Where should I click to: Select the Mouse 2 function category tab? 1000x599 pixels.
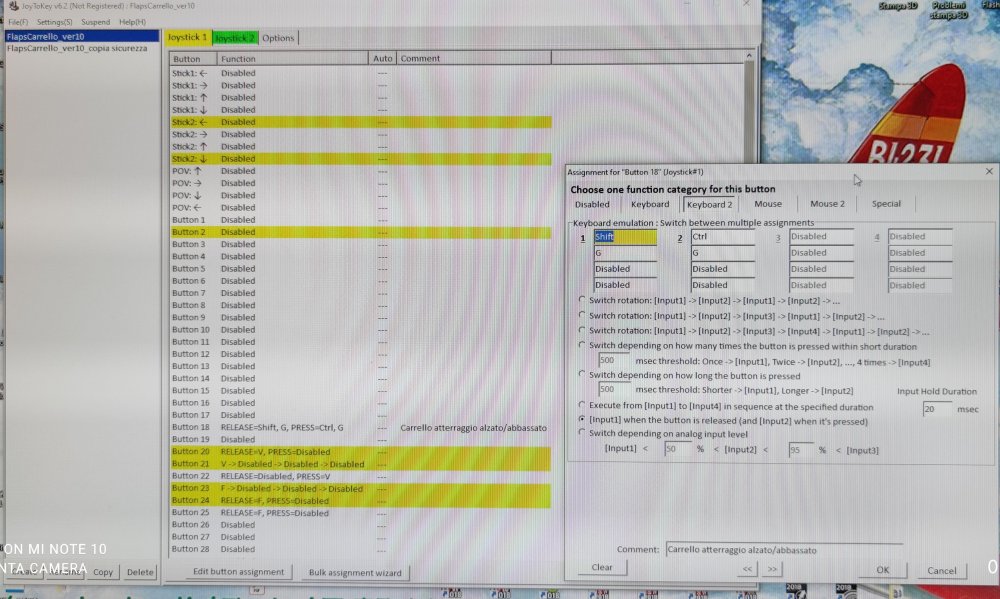pos(827,203)
